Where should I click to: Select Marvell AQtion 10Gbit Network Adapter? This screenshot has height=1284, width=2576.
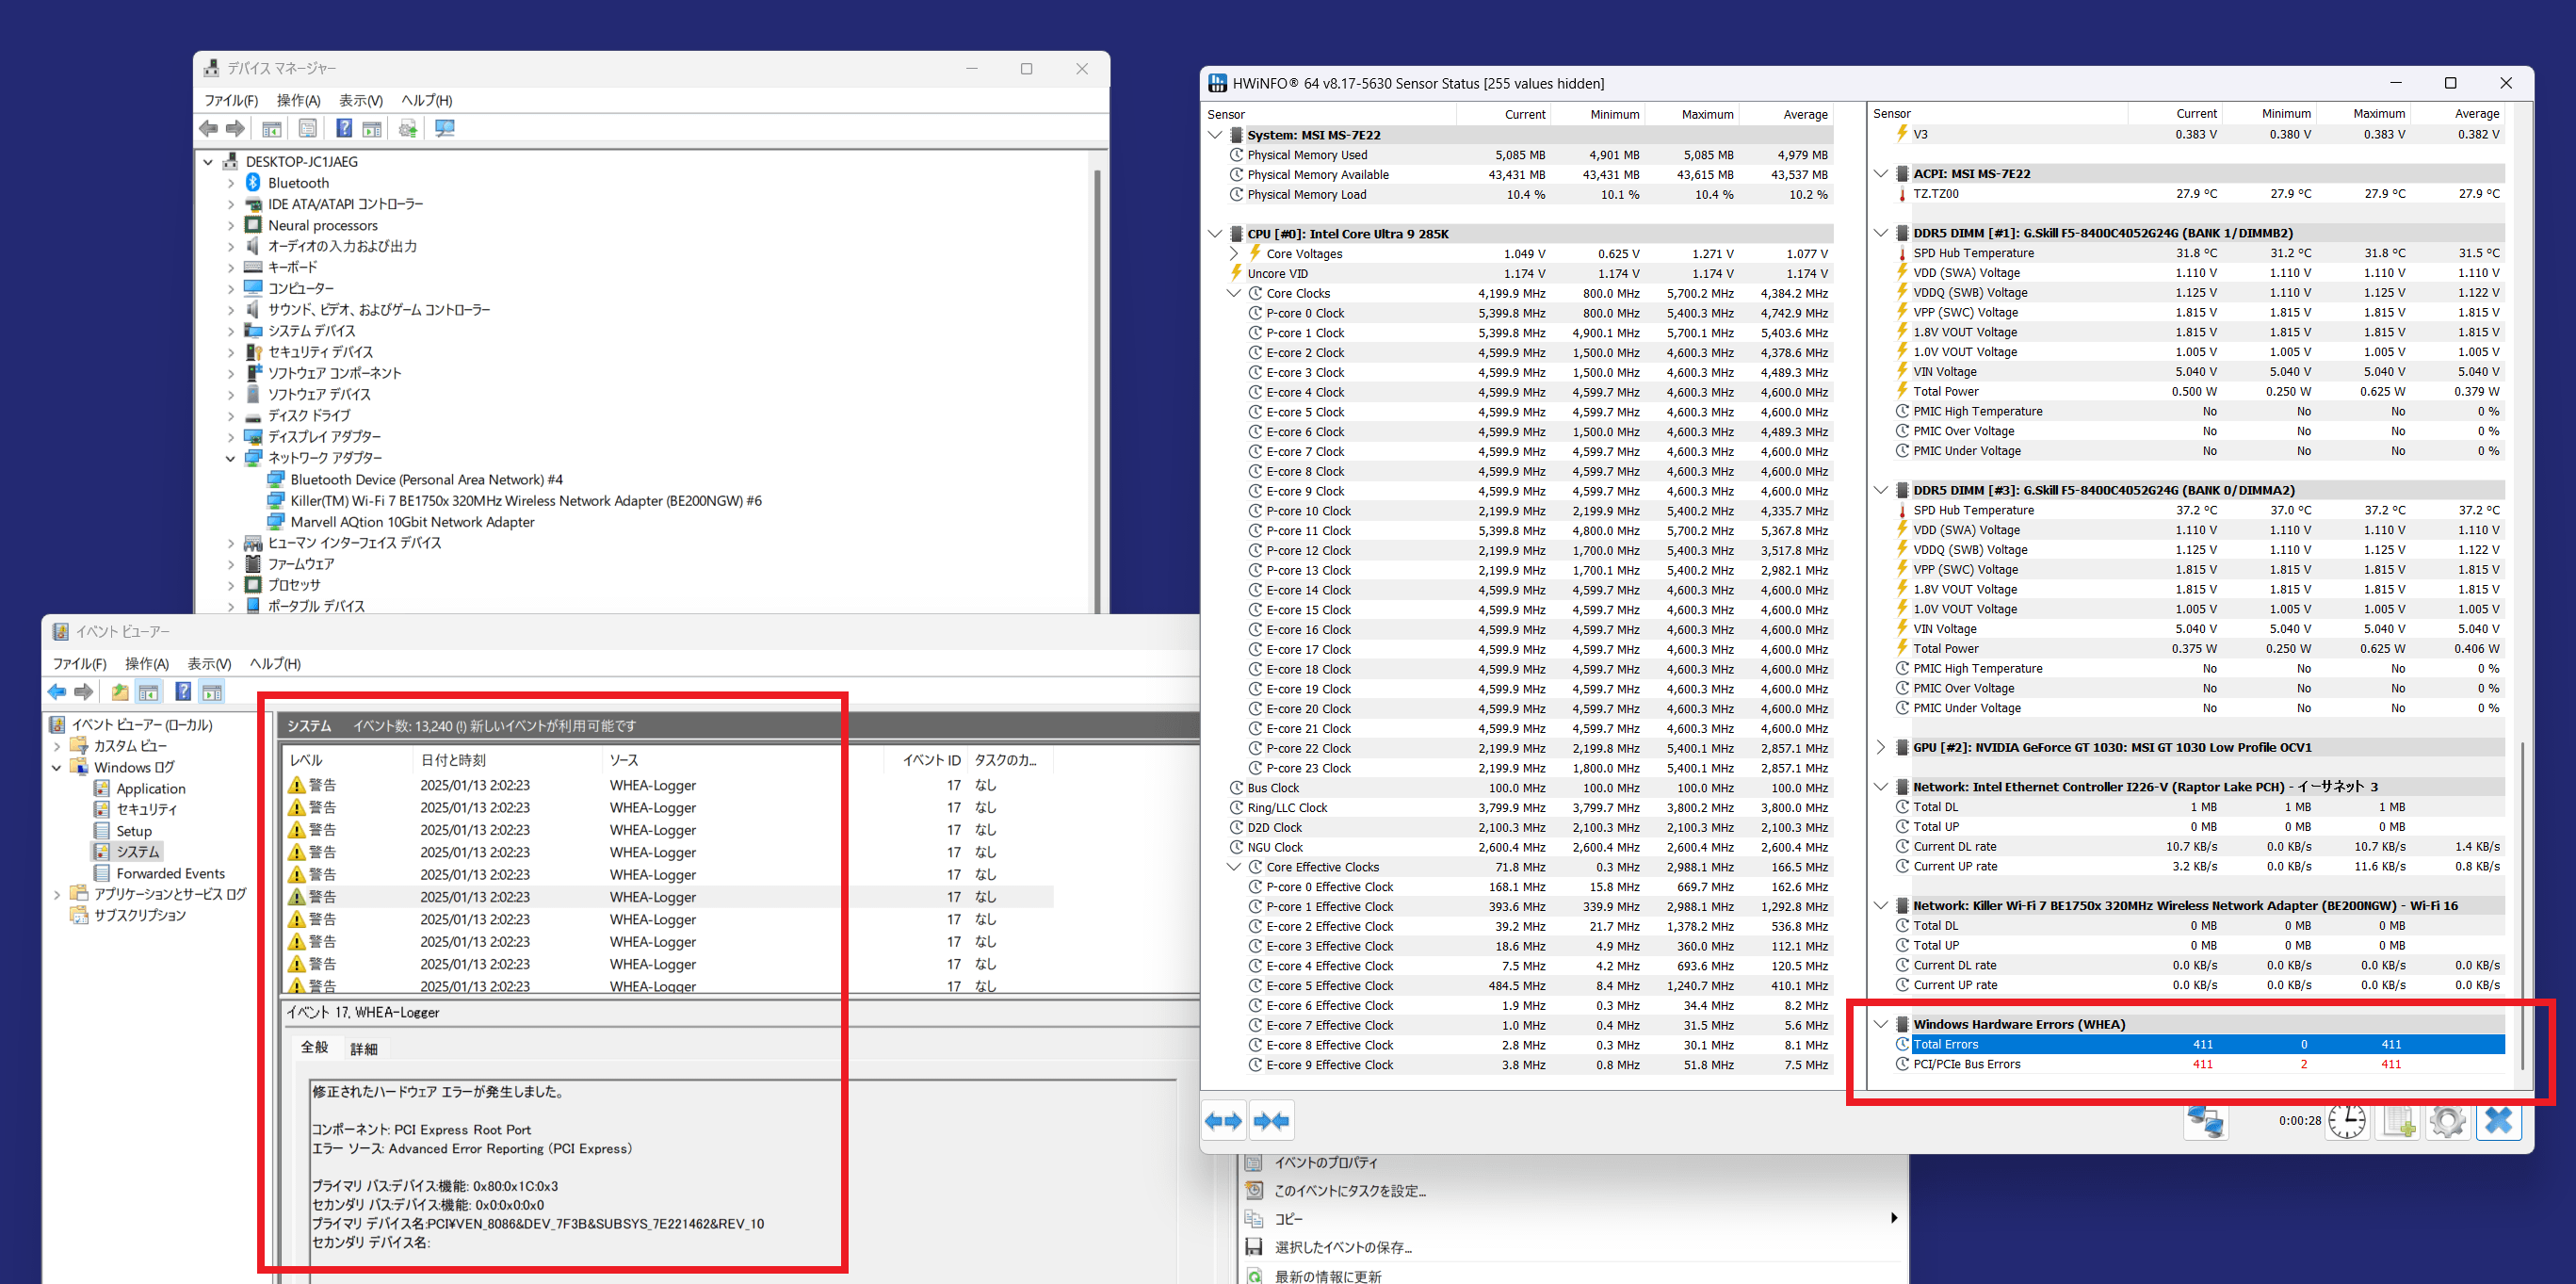tap(412, 522)
